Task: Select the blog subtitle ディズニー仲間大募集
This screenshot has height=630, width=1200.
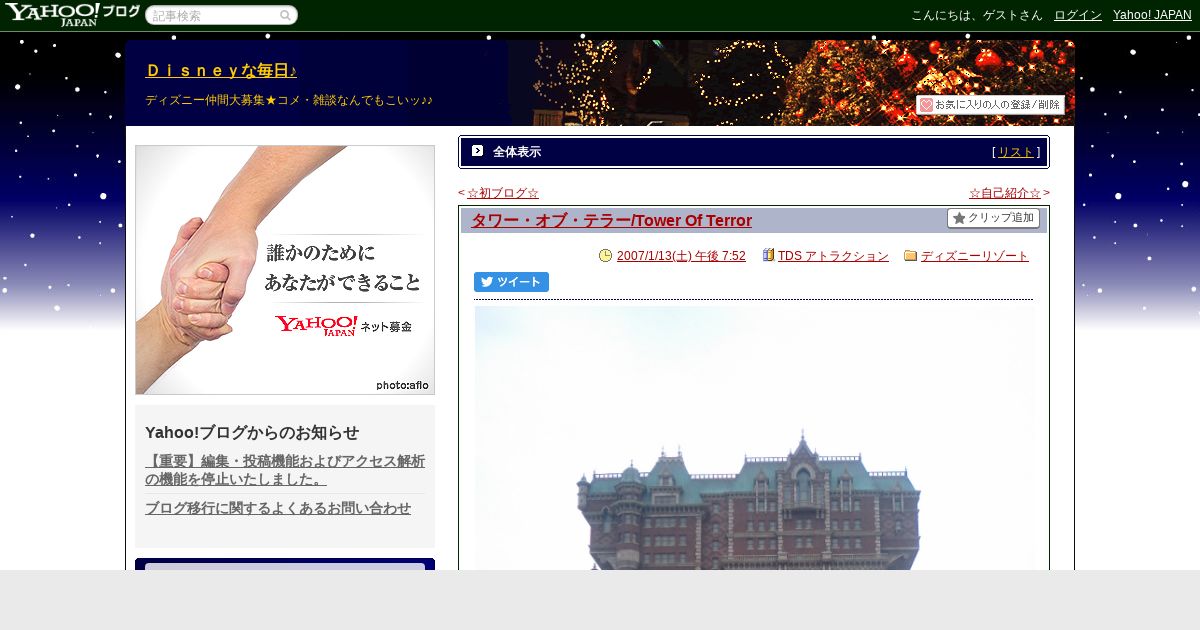Action: tap(289, 100)
